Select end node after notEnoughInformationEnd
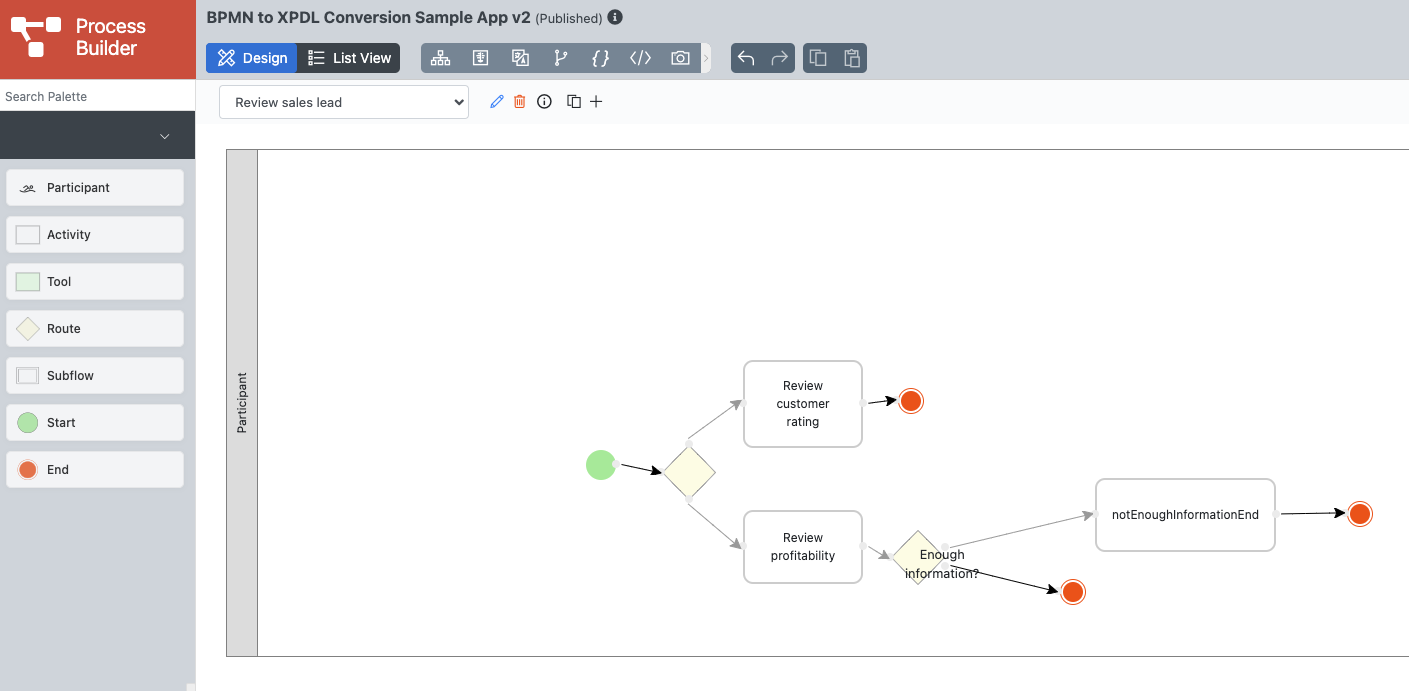This screenshot has width=1409, height=691. point(1359,514)
